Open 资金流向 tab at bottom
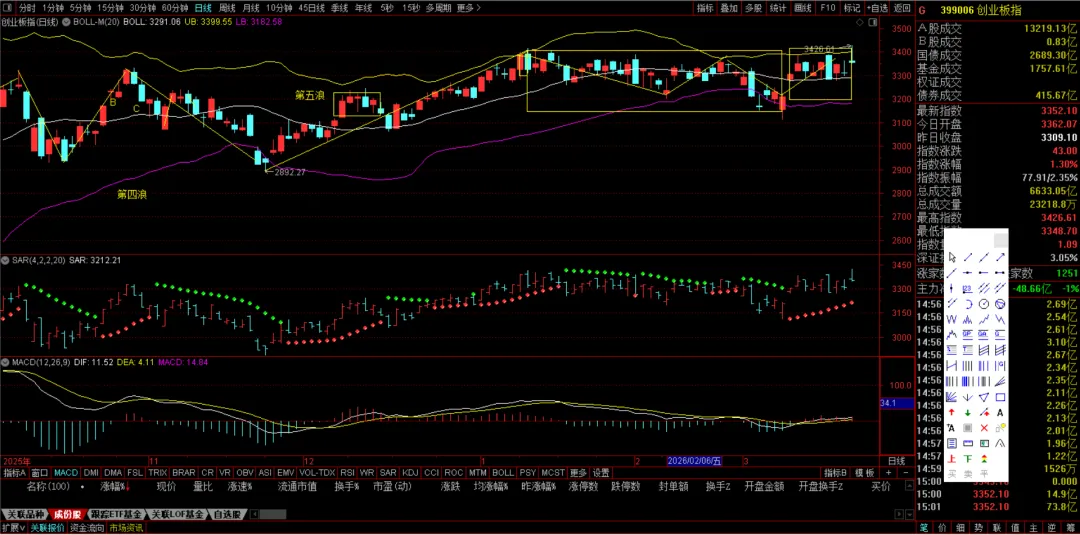This screenshot has width=1080, height=535. (x=88, y=528)
